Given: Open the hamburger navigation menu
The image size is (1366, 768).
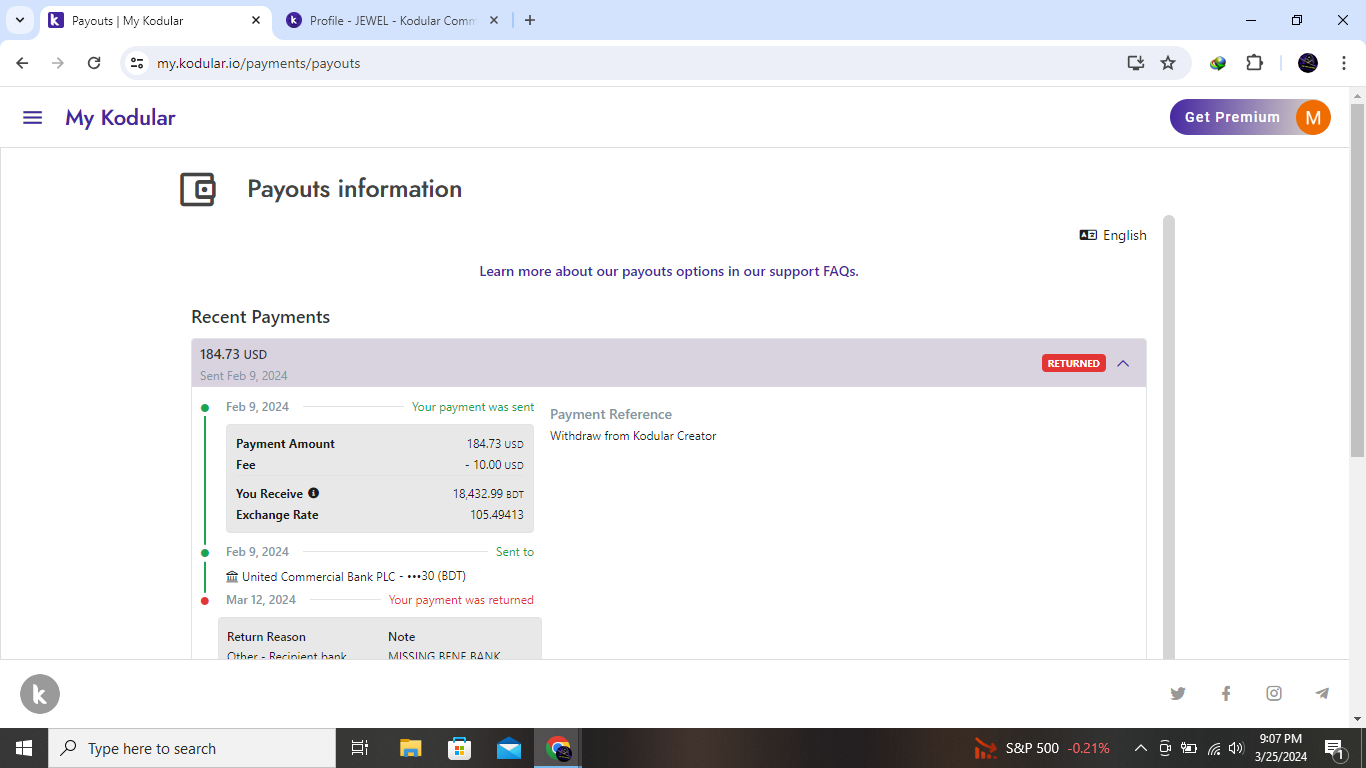Looking at the screenshot, I should click(32, 118).
